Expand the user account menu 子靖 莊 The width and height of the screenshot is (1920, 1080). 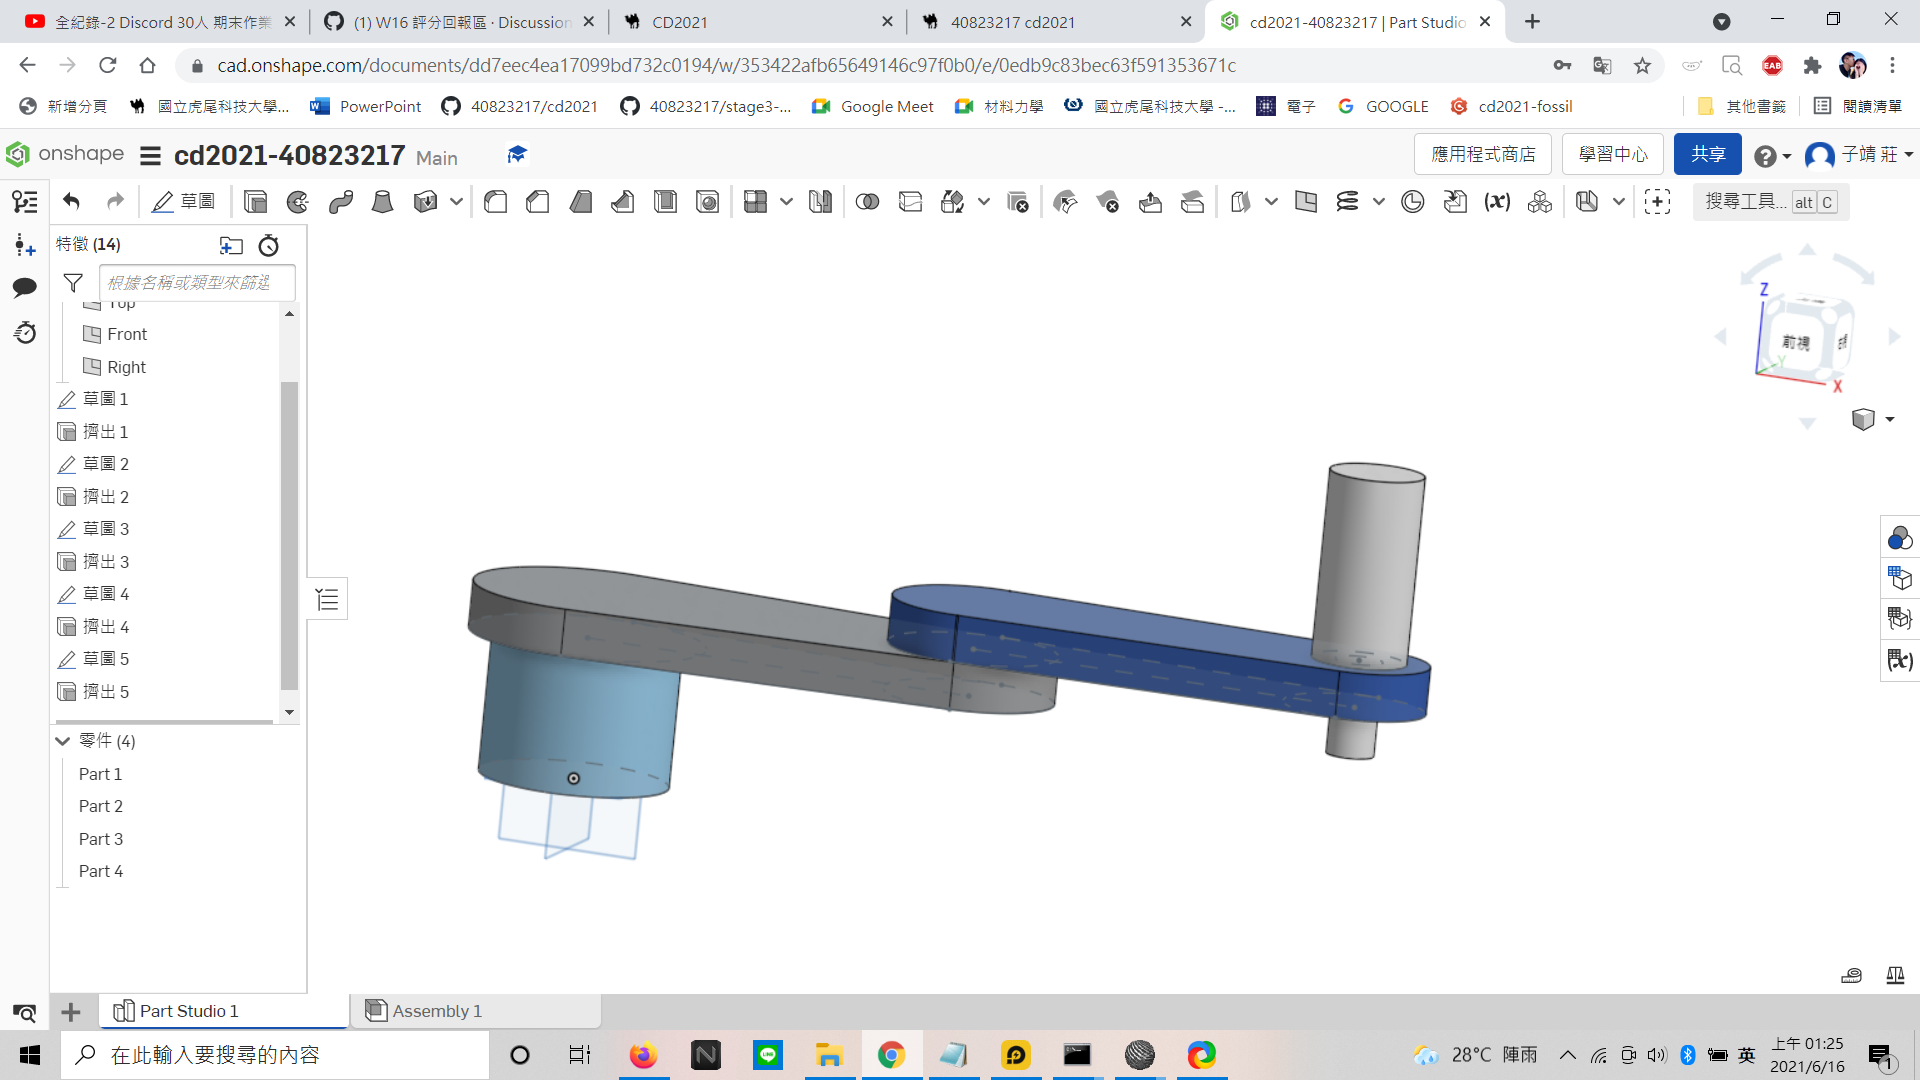click(1859, 155)
